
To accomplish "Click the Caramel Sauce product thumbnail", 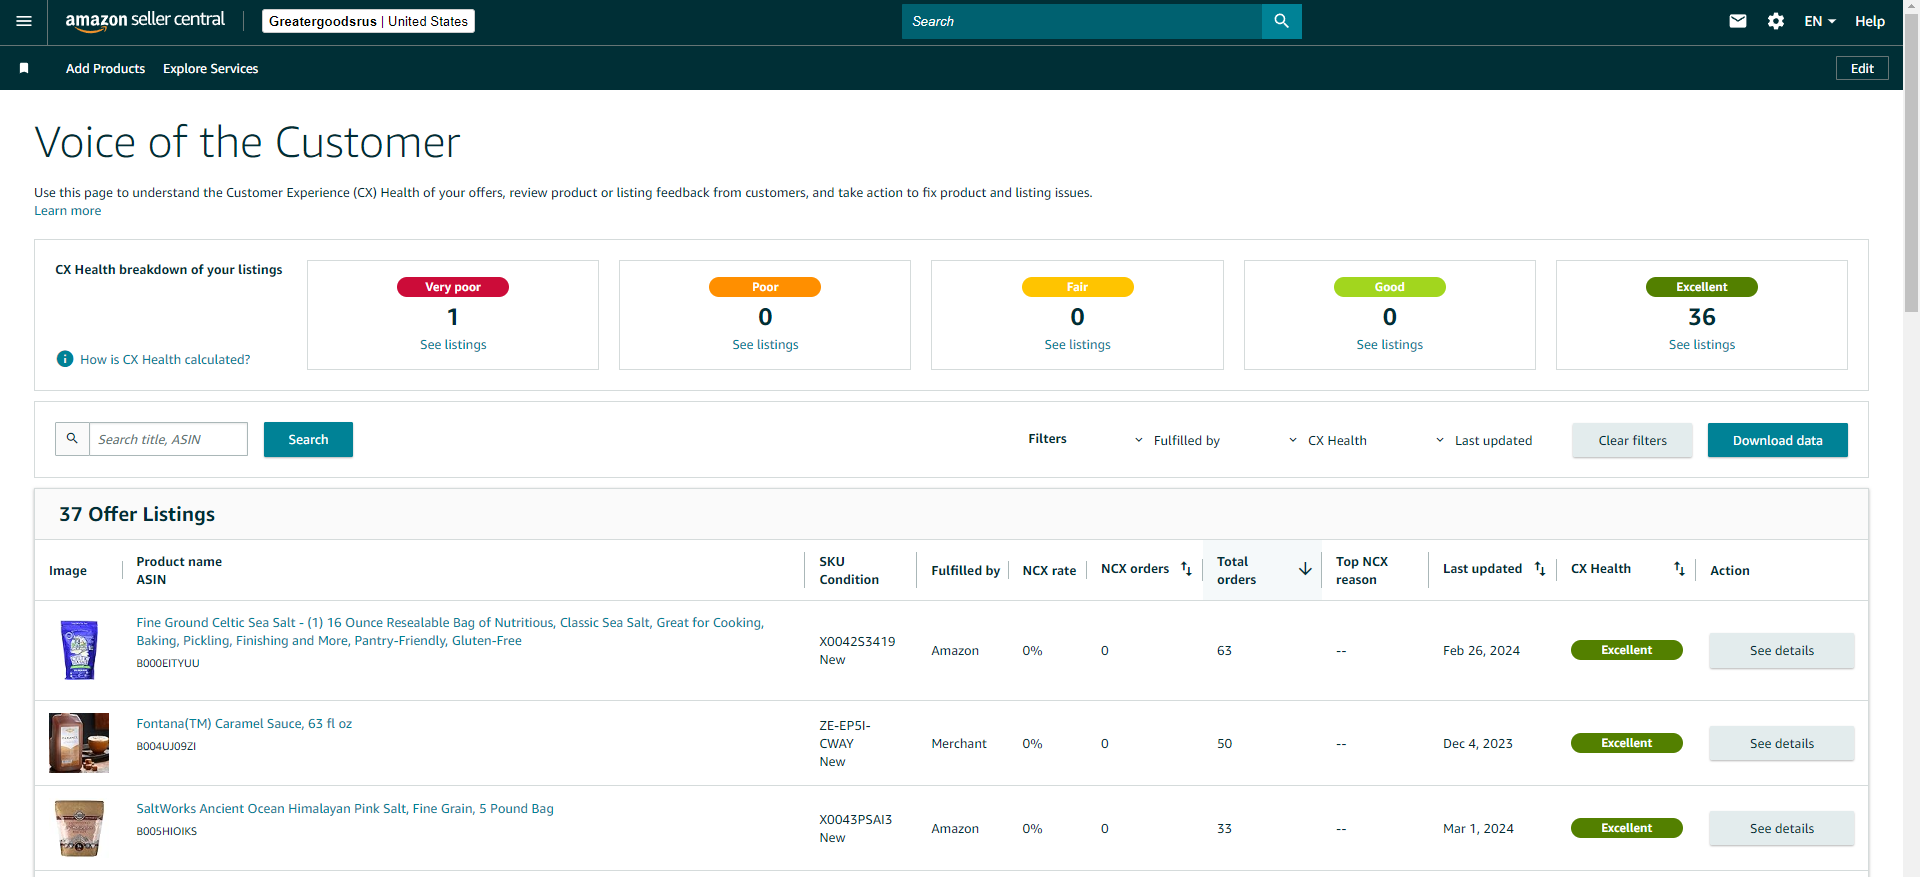I will (x=79, y=743).
